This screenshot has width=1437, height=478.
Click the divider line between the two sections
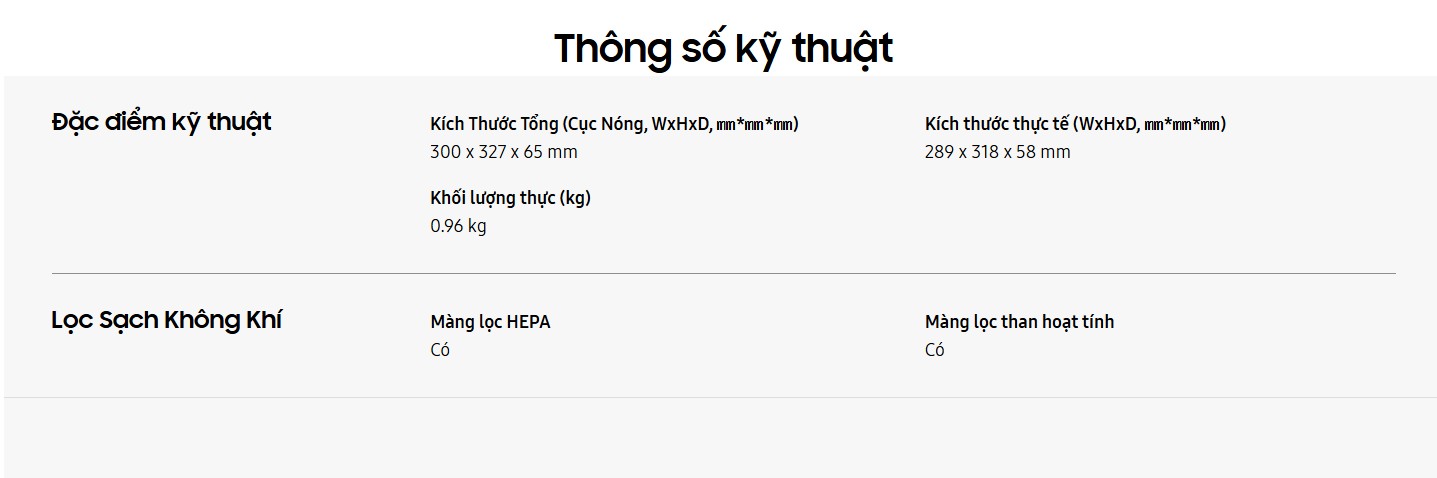tap(723, 273)
